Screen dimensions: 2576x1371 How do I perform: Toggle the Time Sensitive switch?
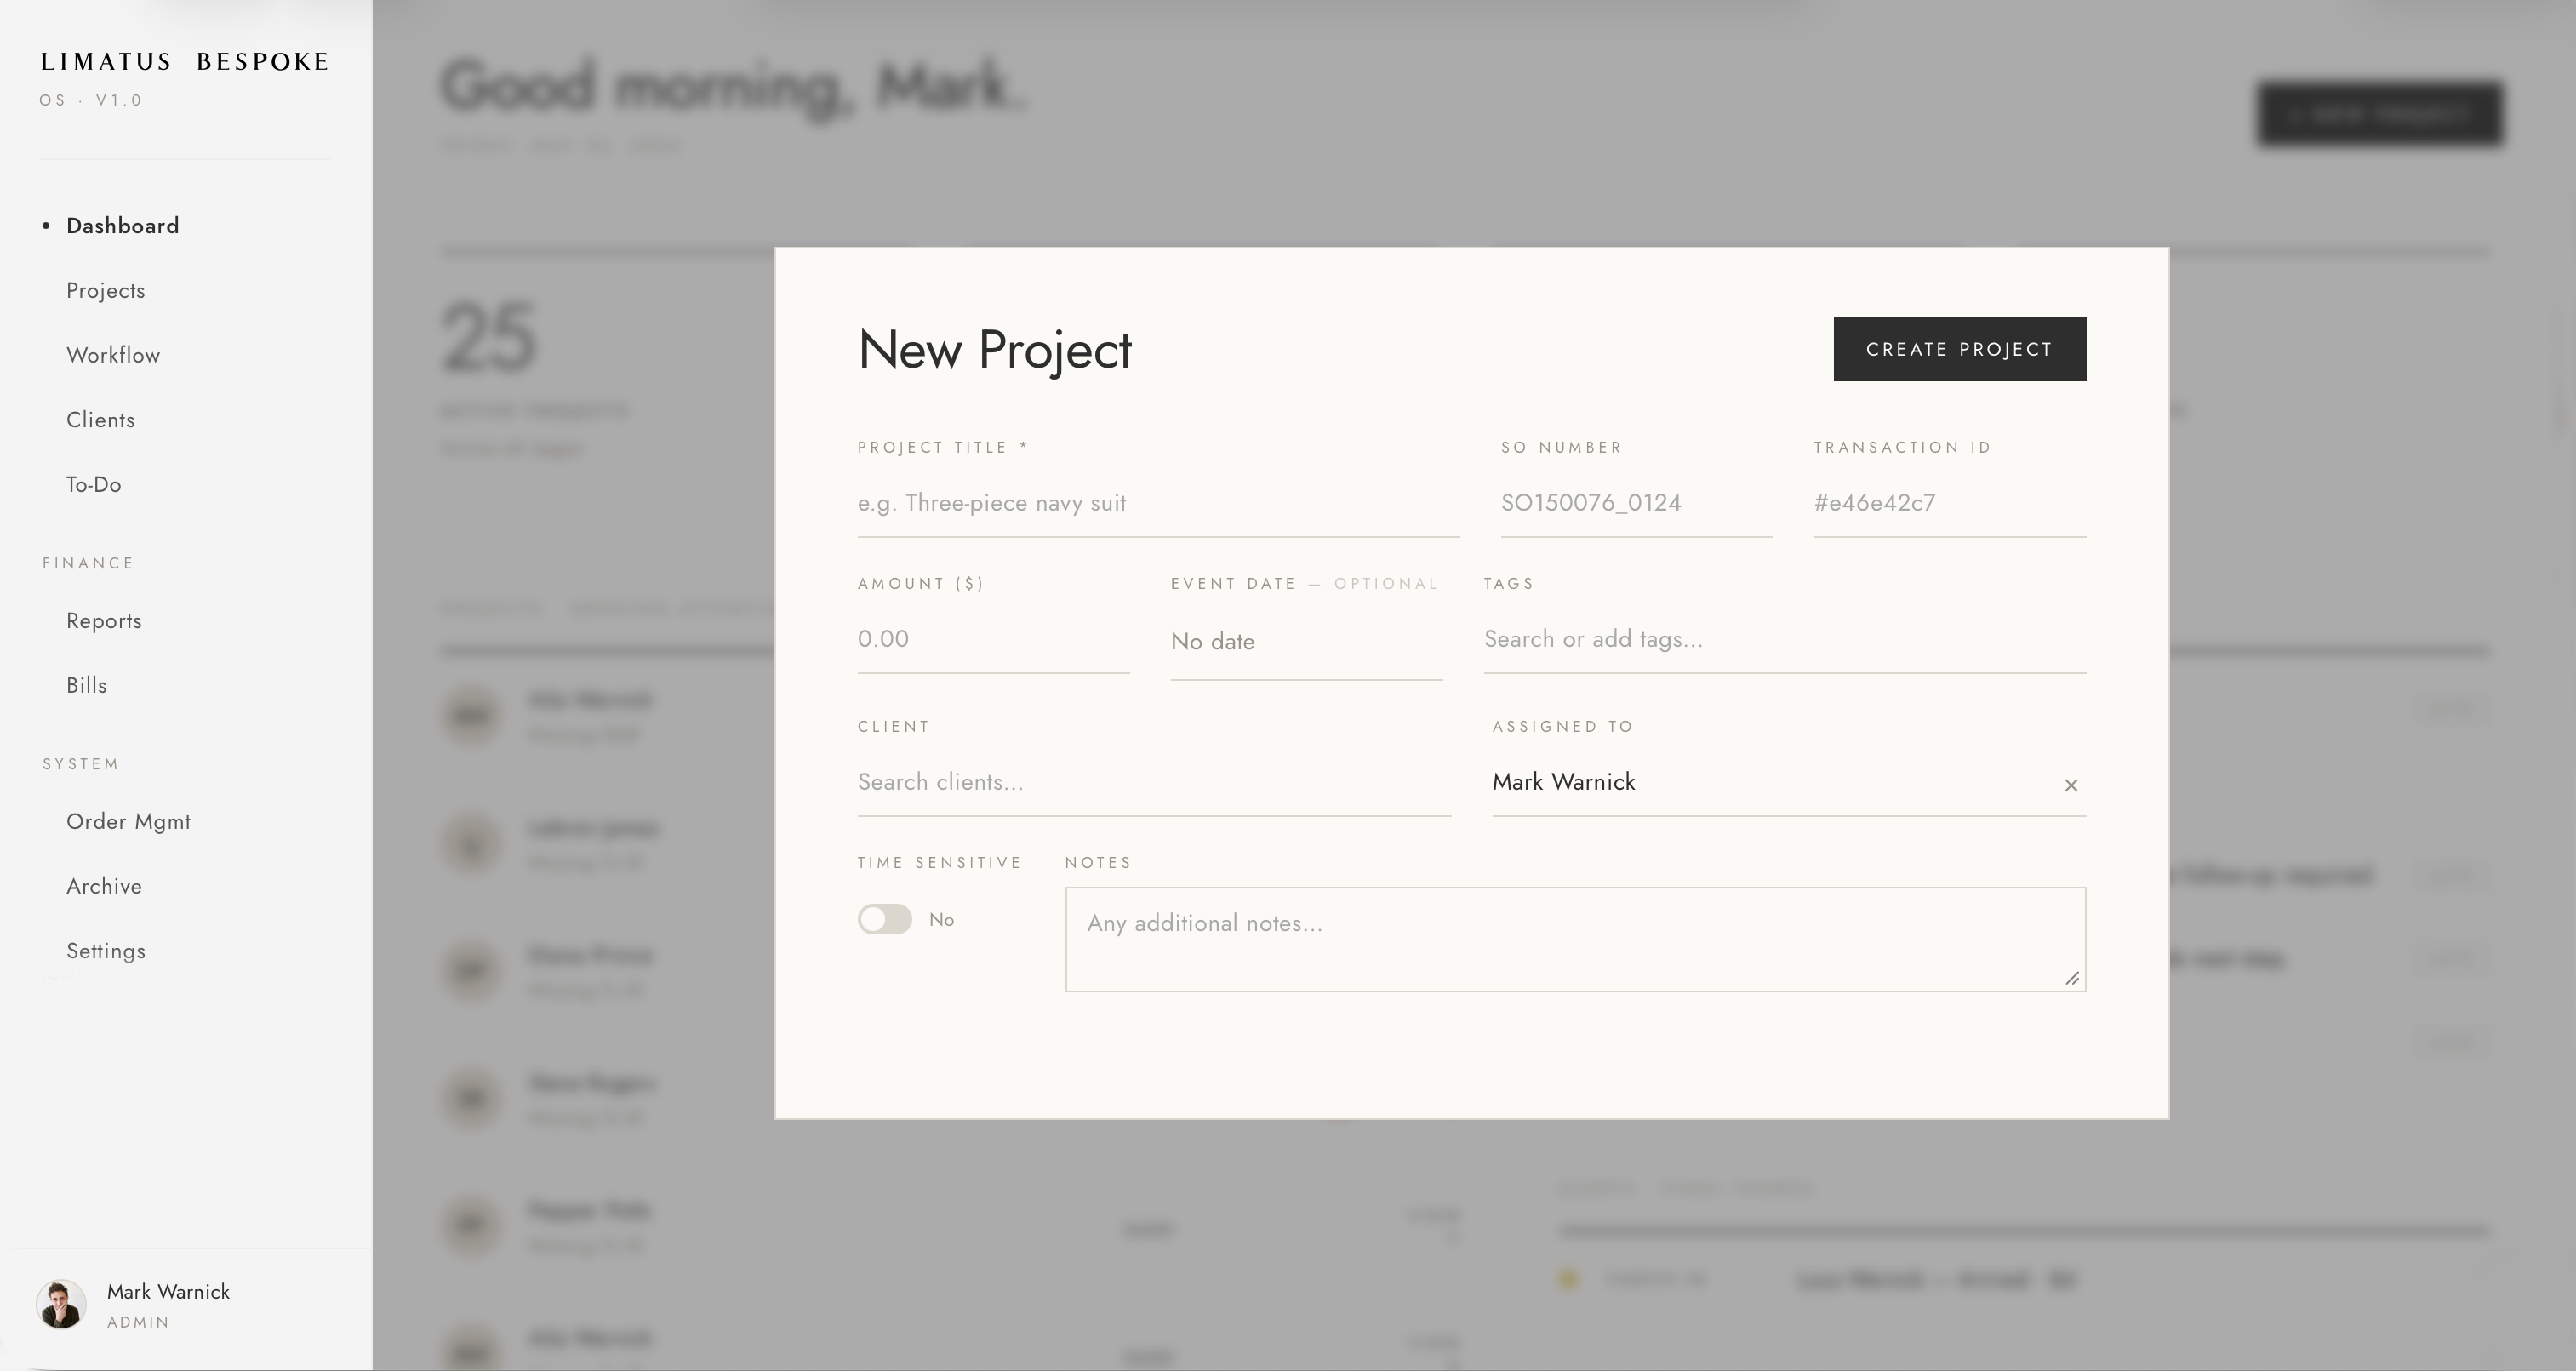(x=884, y=919)
